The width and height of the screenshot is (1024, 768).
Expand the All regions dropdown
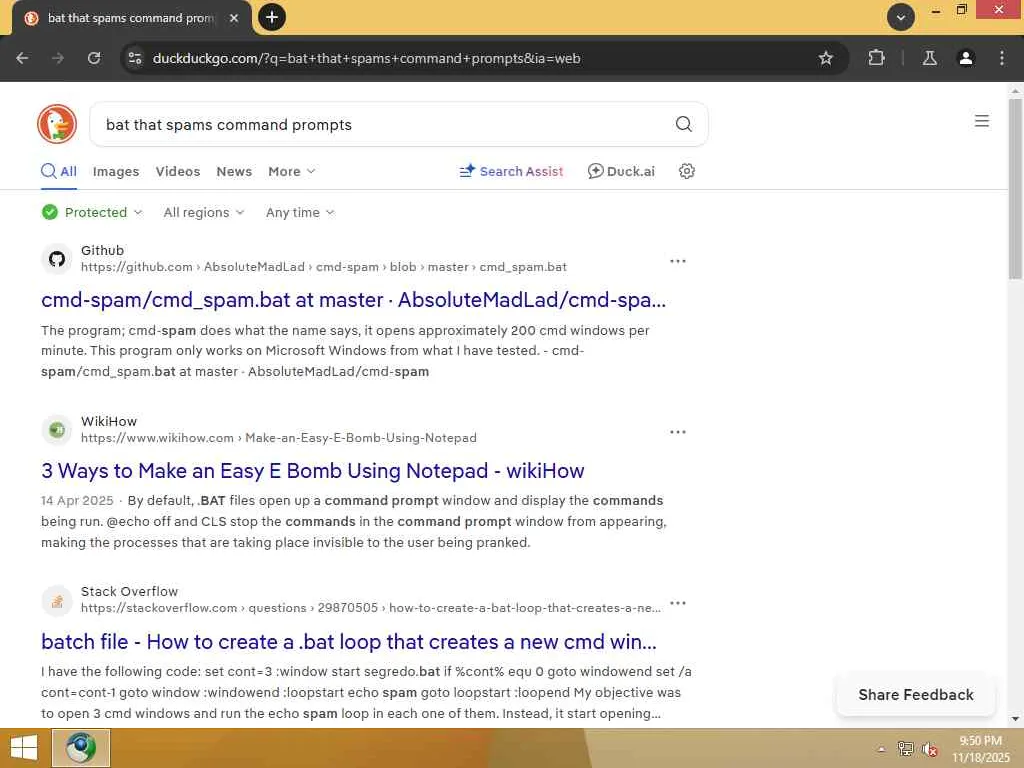204,212
